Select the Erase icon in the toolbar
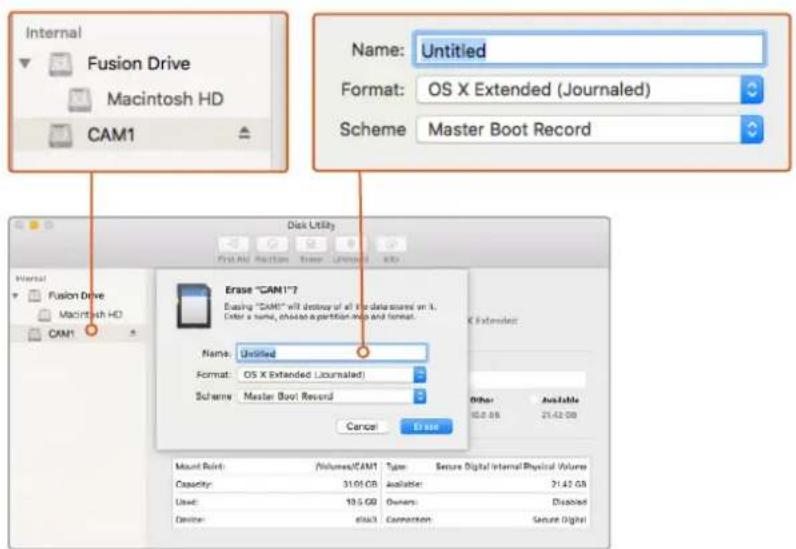This screenshot has height=549, width=796. pos(311,245)
